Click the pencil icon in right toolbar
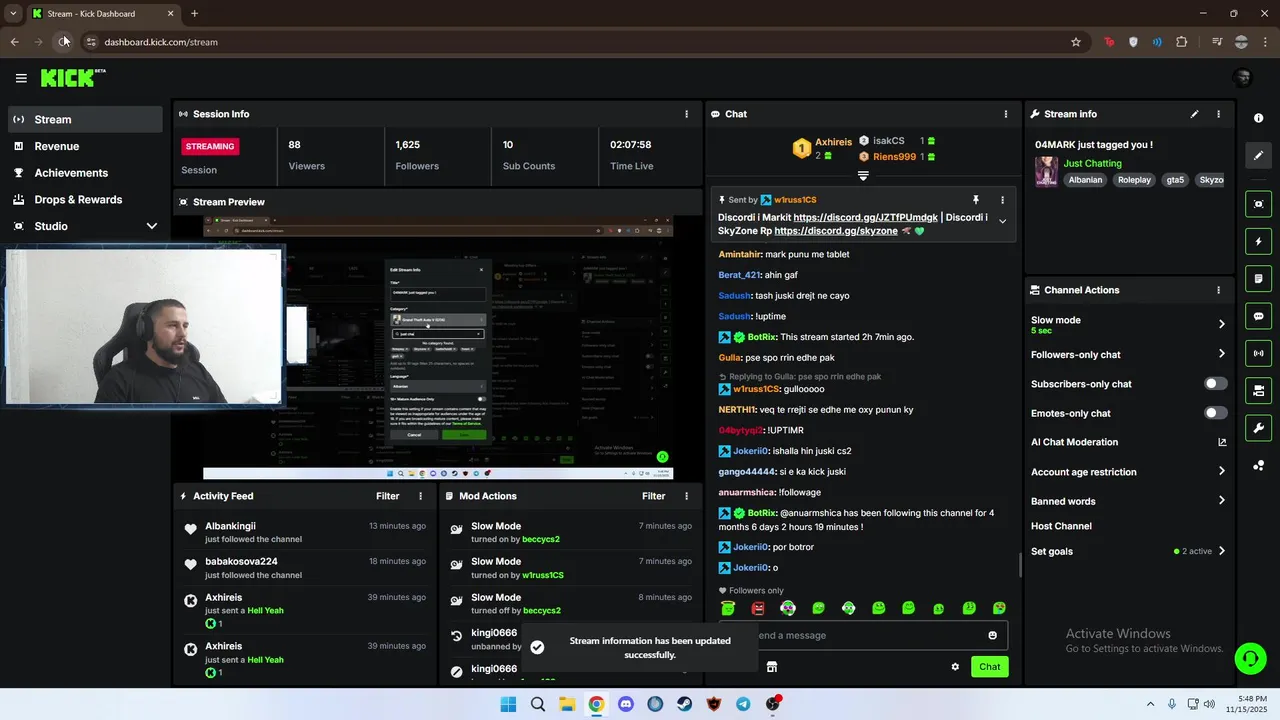 1258,156
